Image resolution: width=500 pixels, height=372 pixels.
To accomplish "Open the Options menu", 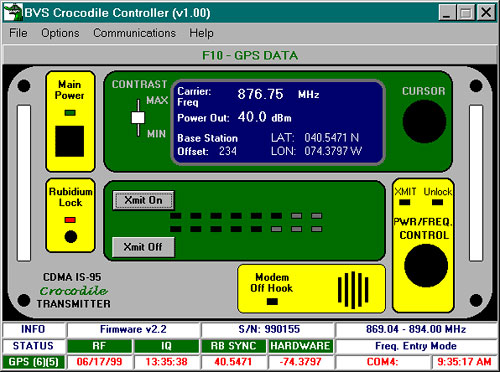I will 60,33.
